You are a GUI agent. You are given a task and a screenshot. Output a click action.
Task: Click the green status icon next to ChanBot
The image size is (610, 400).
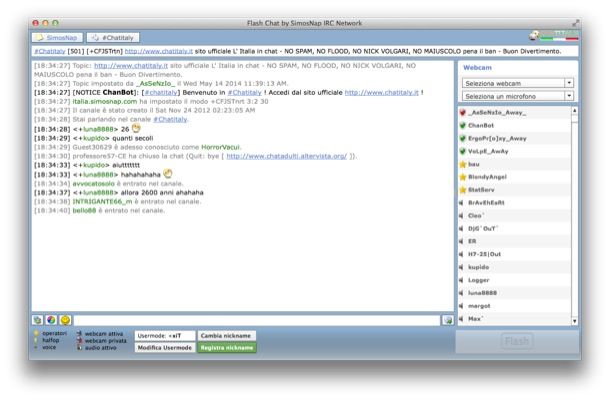463,125
